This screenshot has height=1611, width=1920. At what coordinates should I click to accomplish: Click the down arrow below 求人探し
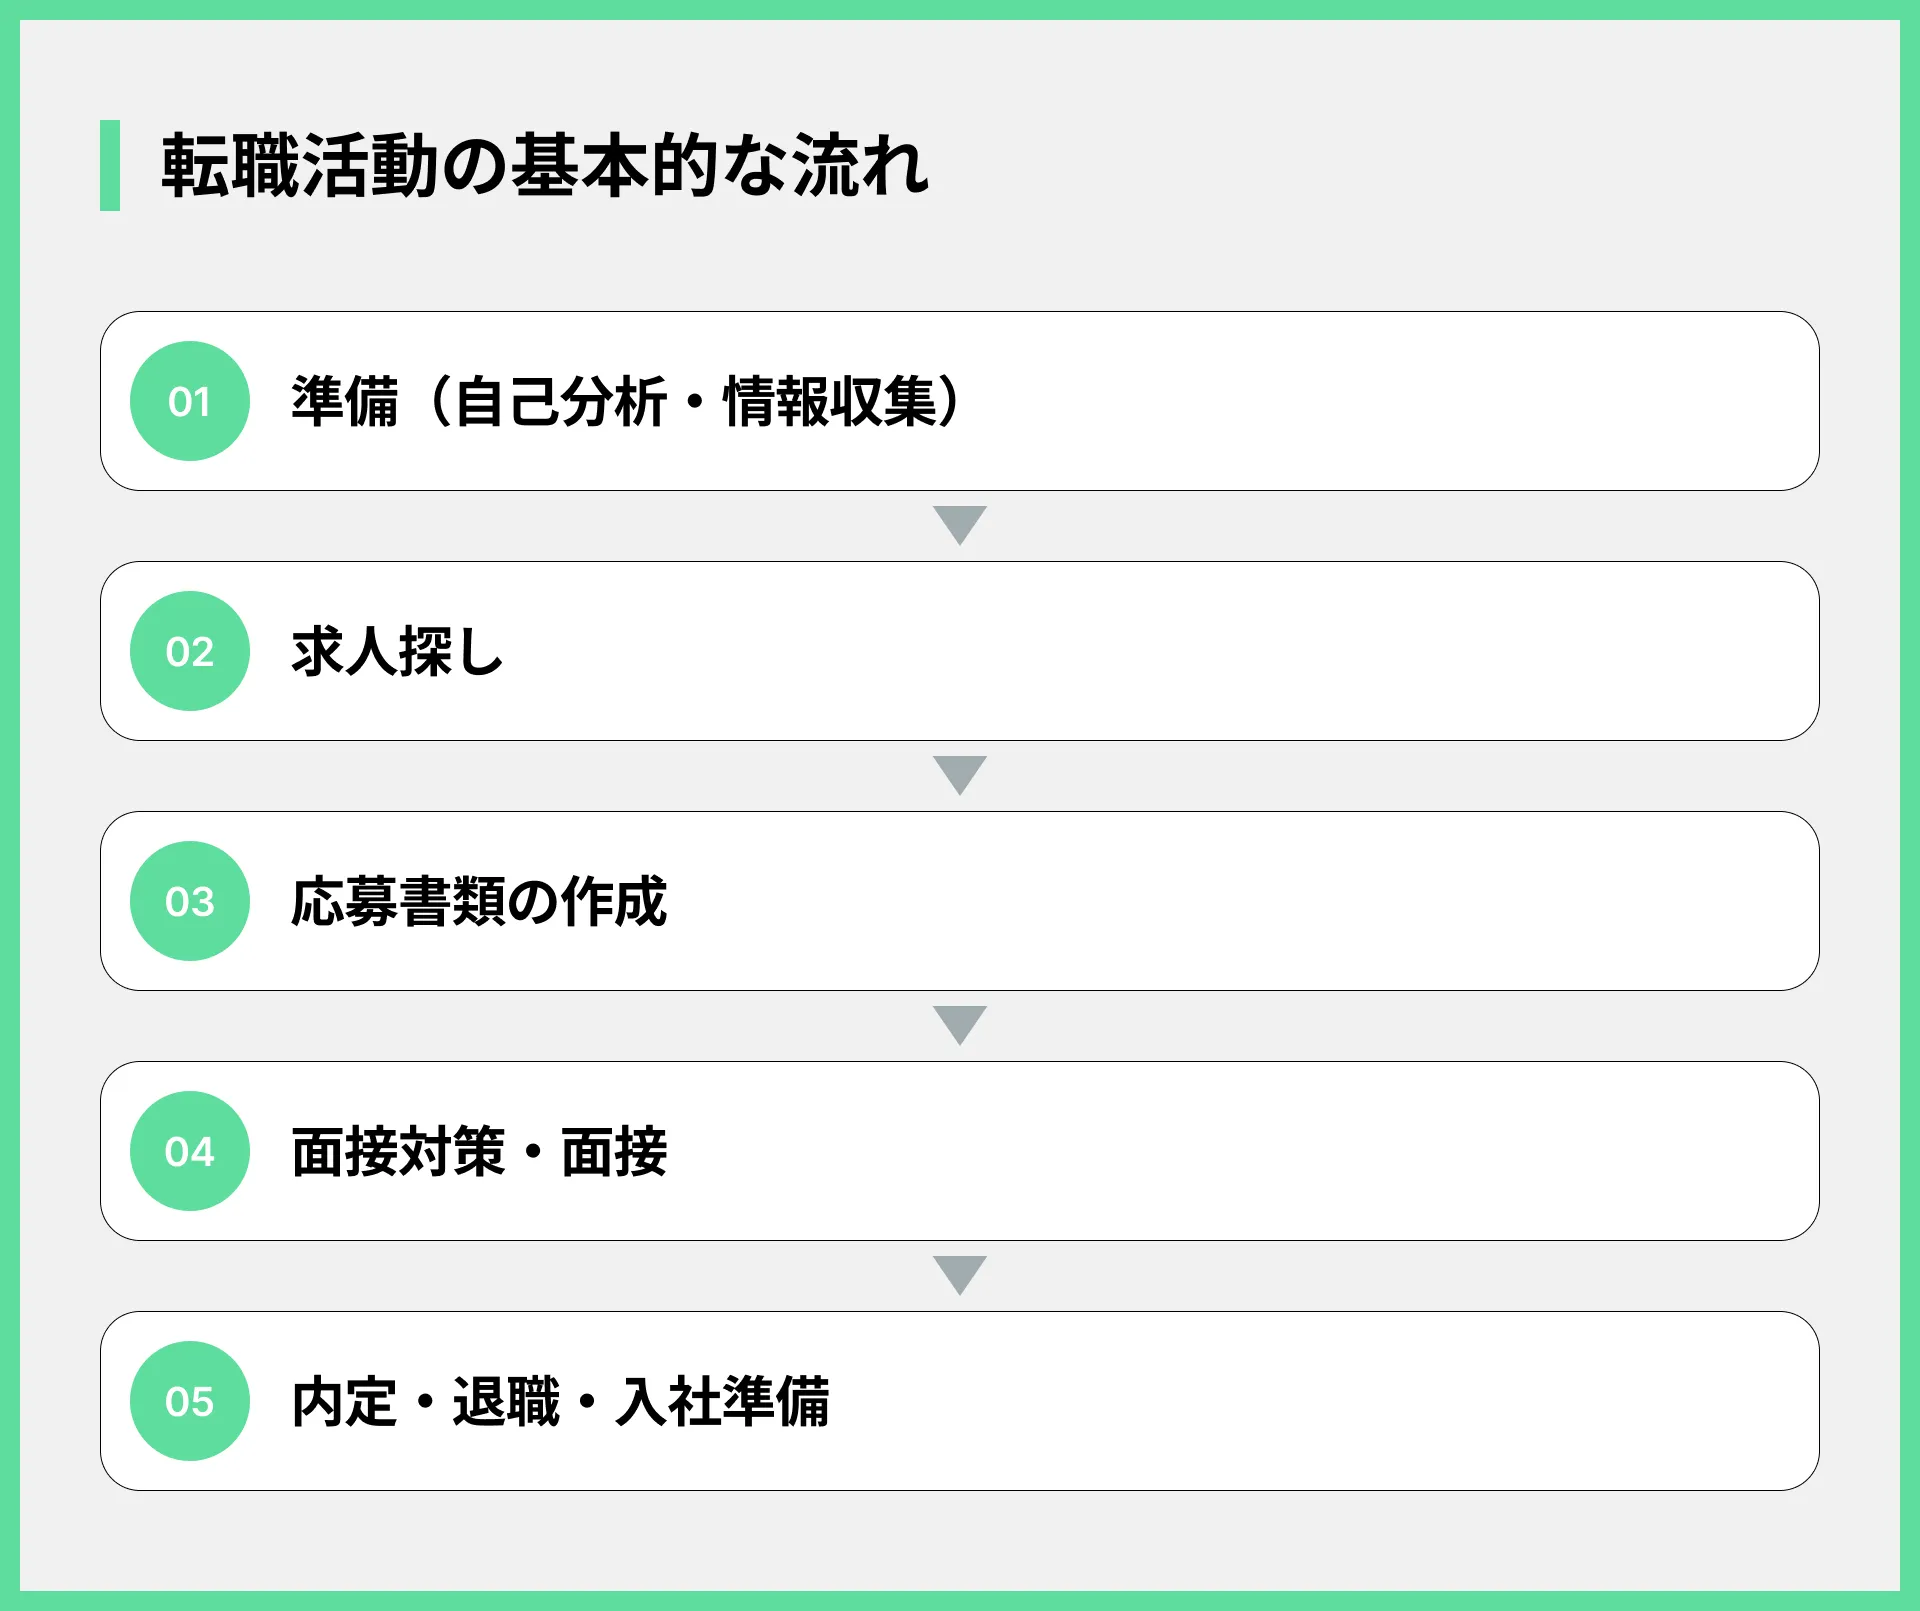pyautogui.click(x=960, y=775)
